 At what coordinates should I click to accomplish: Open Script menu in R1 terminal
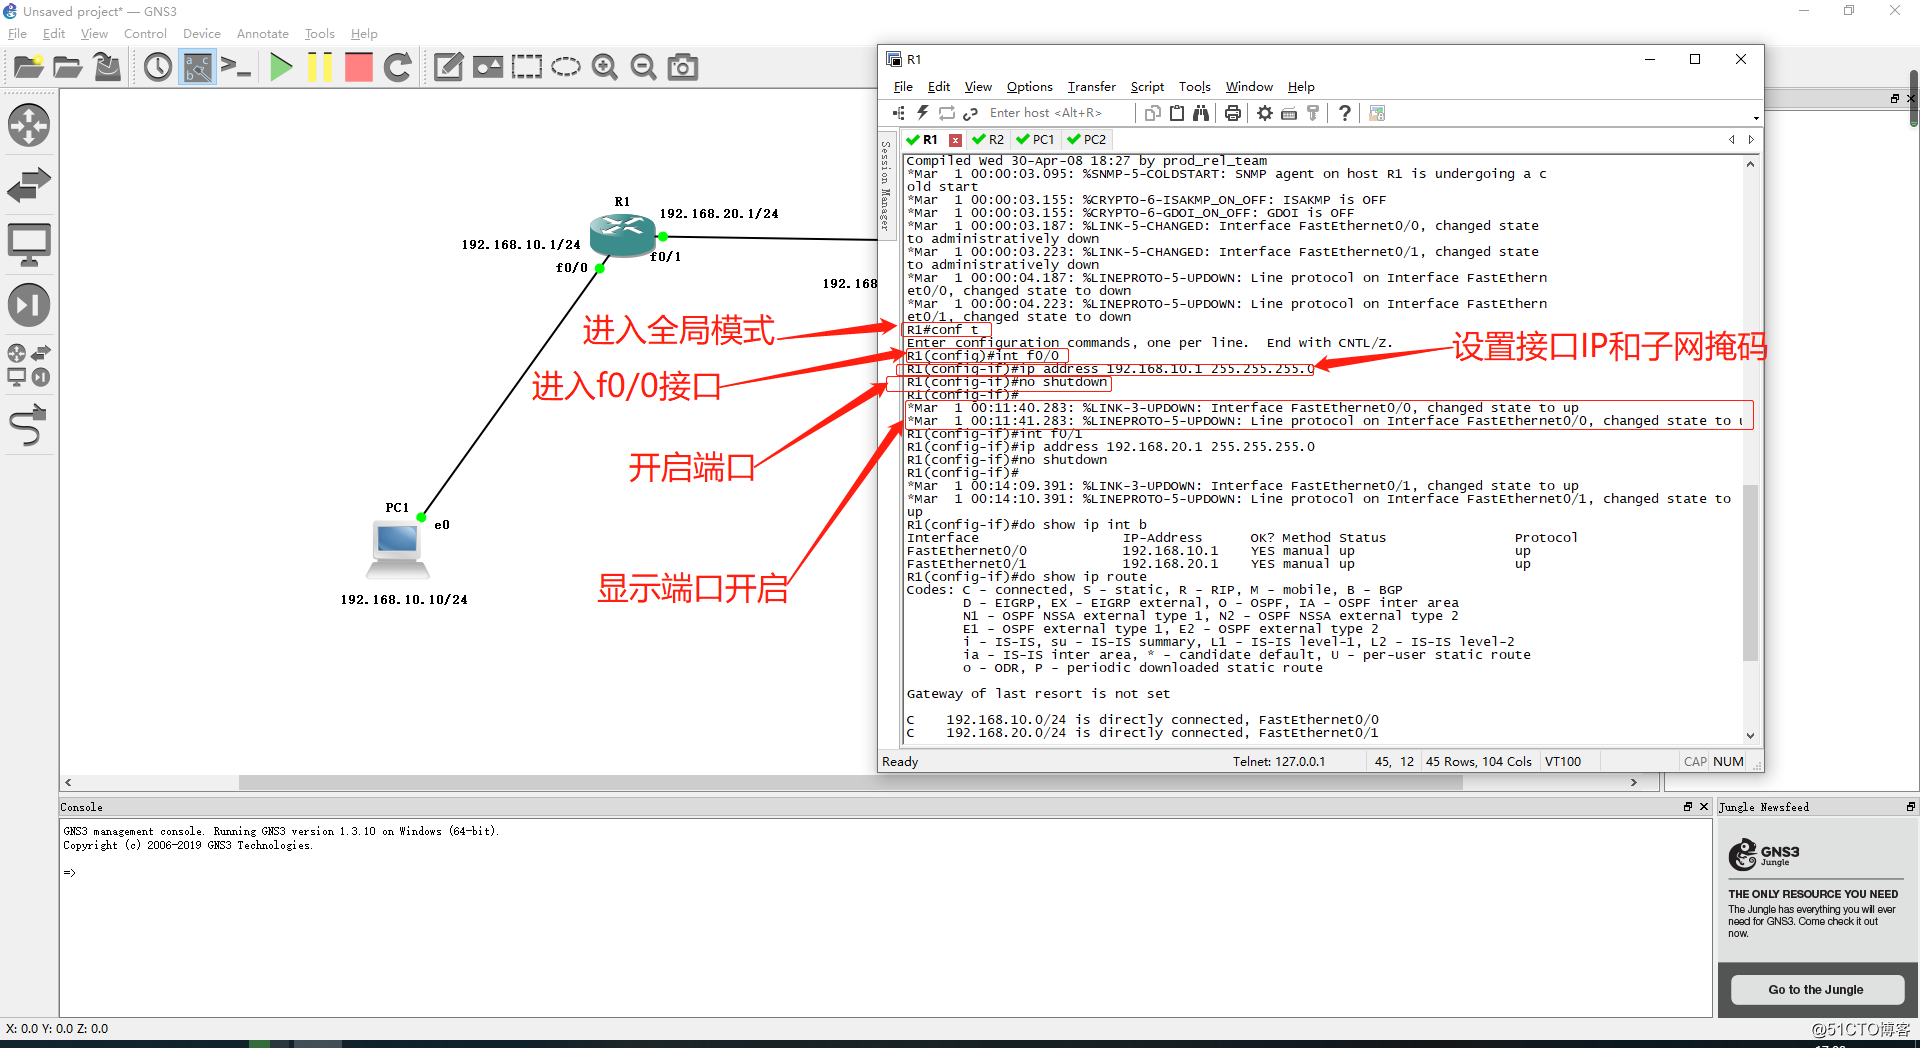[x=1148, y=87]
